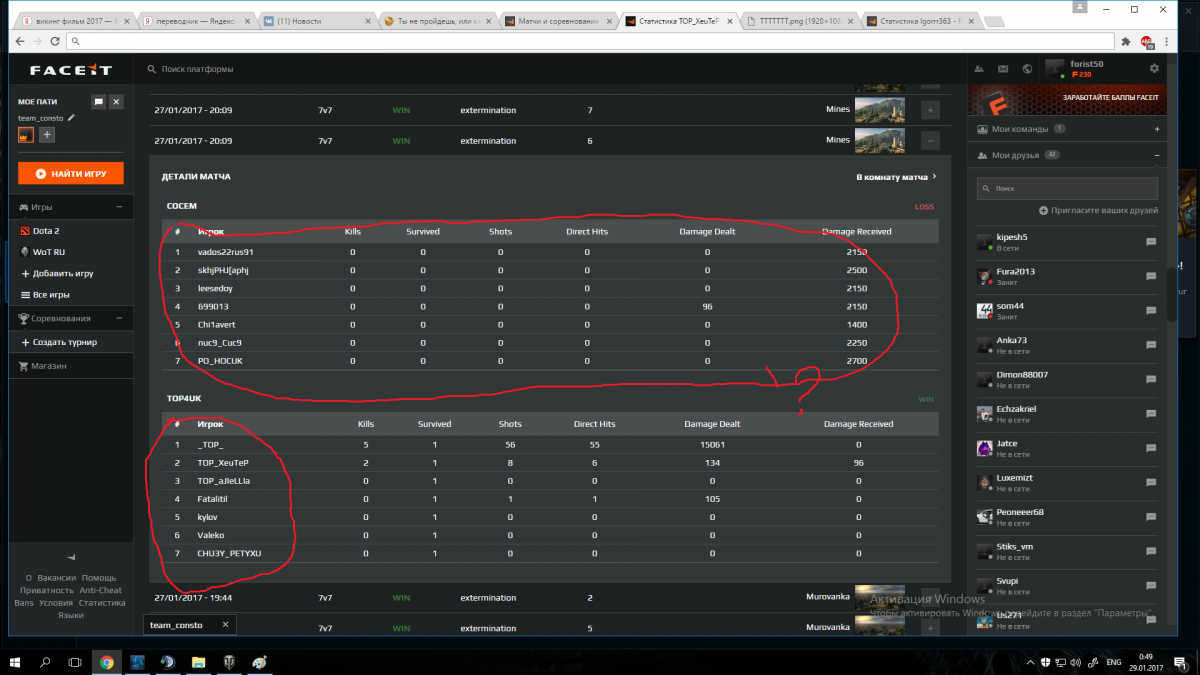Edit the team_consto party name with pencil
This screenshot has width=1200, height=675.
pyautogui.click(x=71, y=118)
